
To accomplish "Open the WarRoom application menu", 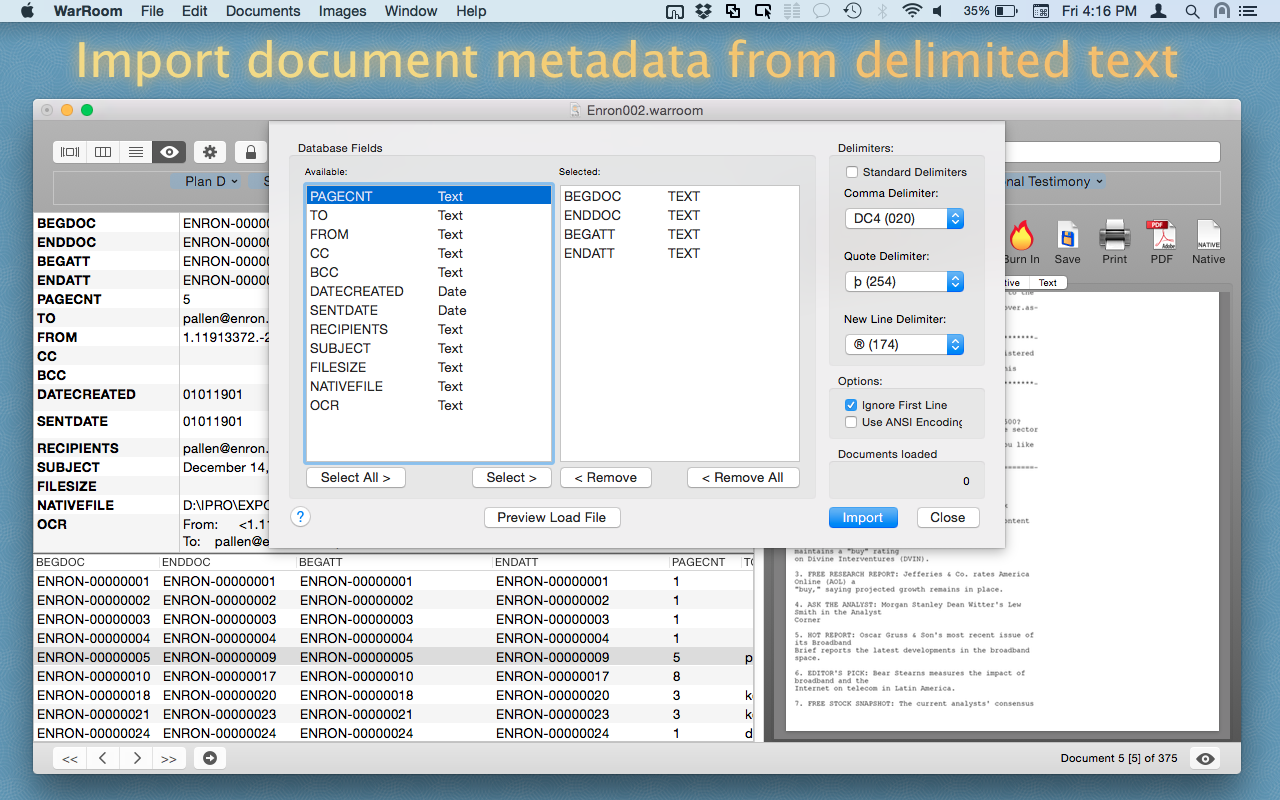I will tap(88, 11).
